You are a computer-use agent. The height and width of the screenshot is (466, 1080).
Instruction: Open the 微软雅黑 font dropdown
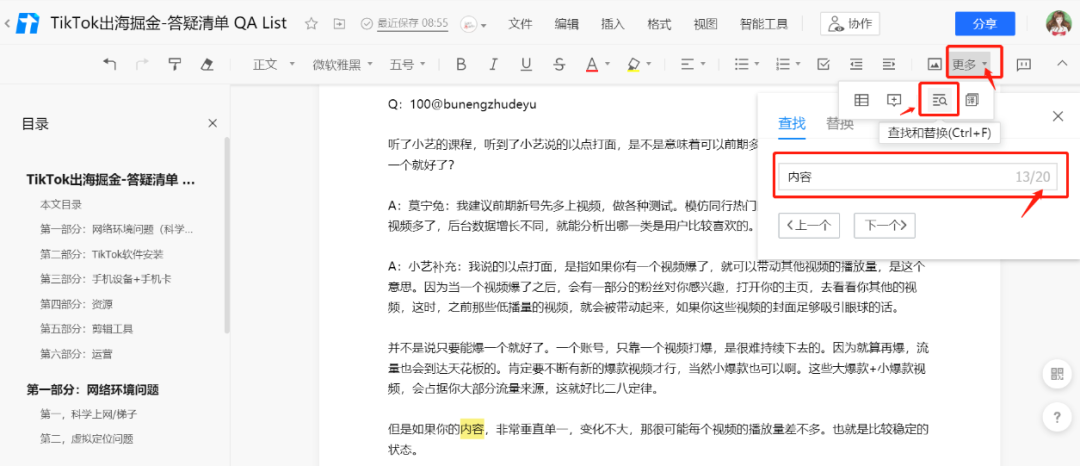click(342, 64)
